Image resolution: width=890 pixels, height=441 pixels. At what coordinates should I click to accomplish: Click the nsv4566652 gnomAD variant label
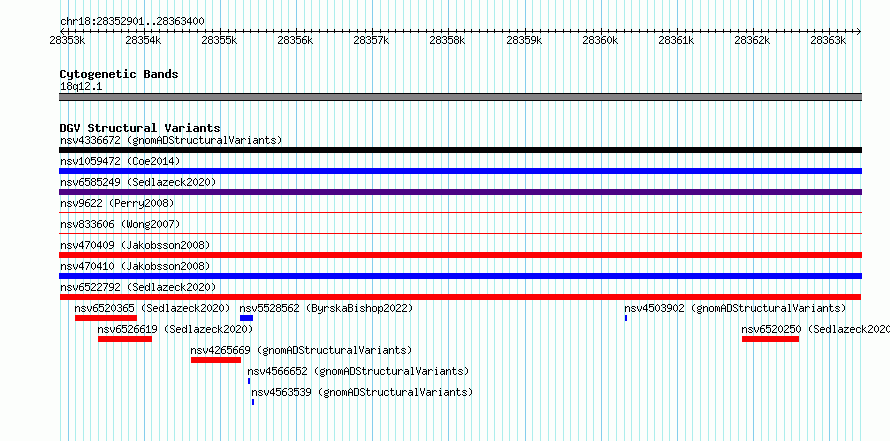[358, 371]
